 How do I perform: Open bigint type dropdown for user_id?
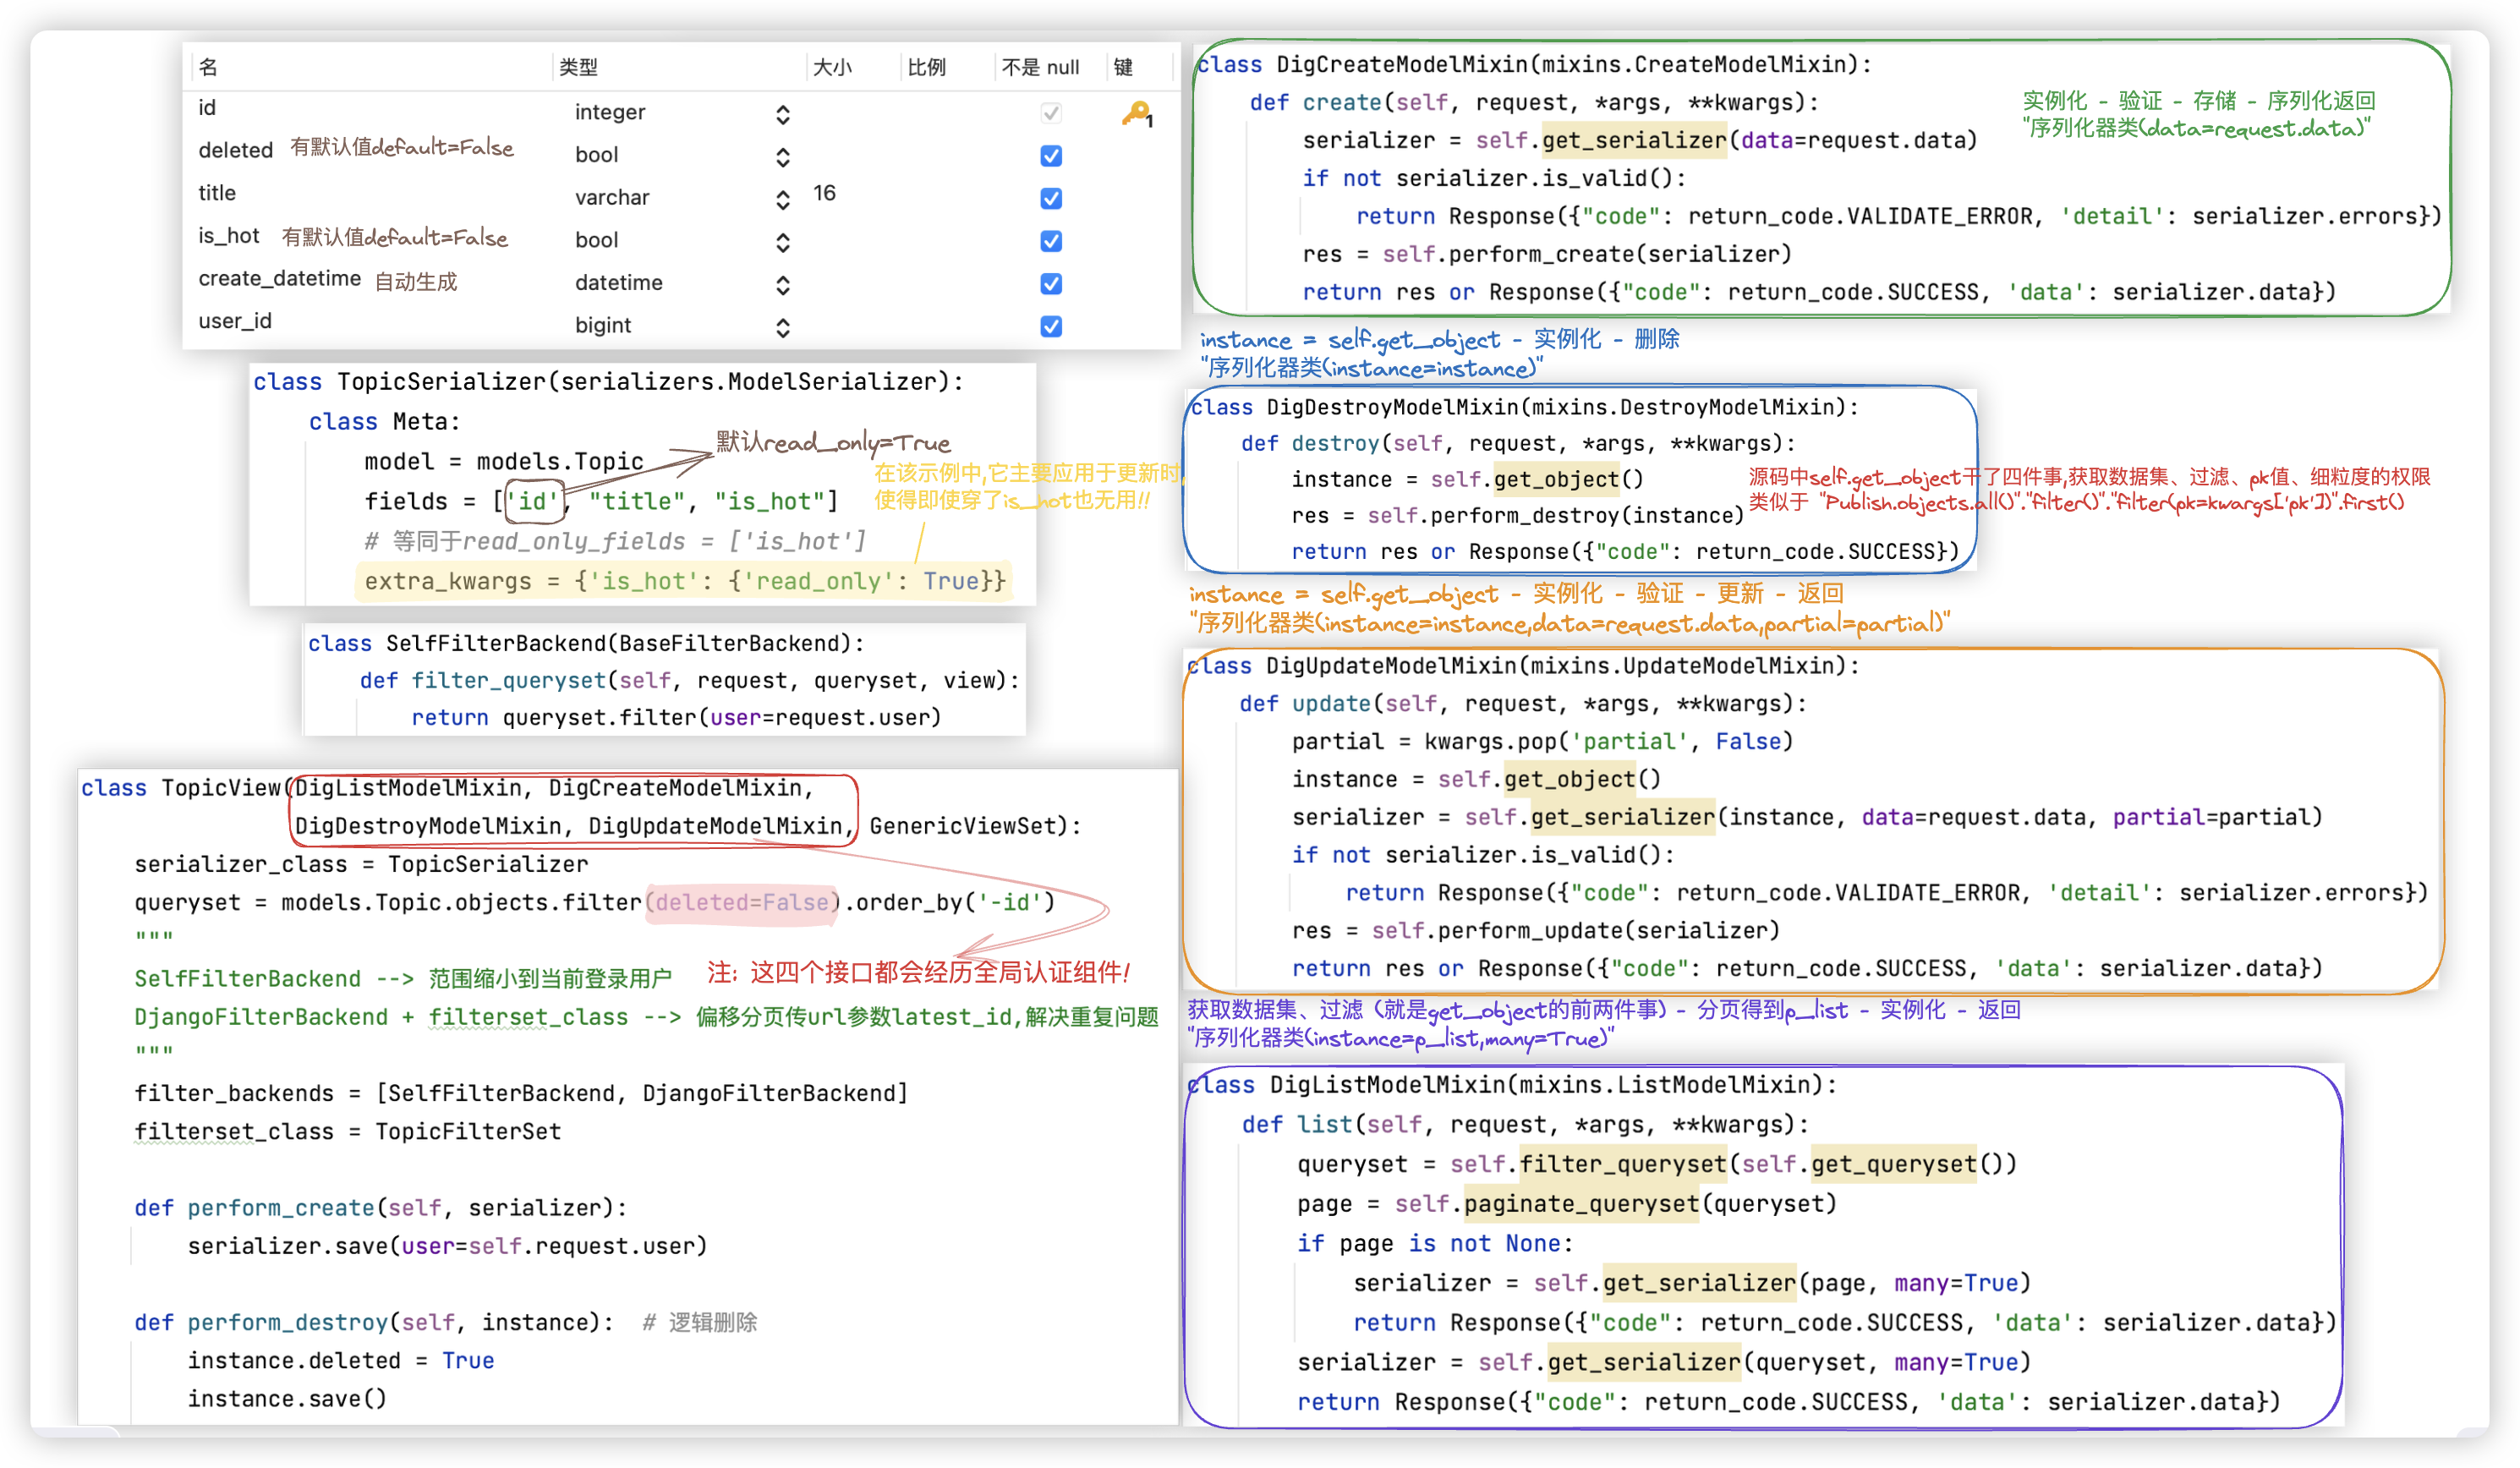coord(783,328)
